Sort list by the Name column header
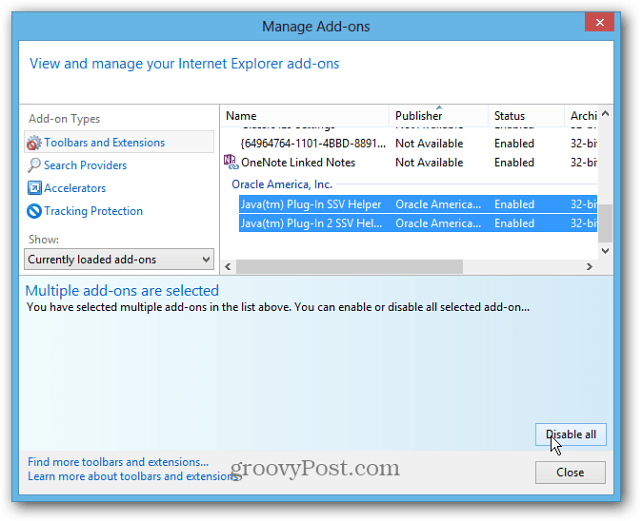This screenshot has width=640, height=521. [x=304, y=116]
